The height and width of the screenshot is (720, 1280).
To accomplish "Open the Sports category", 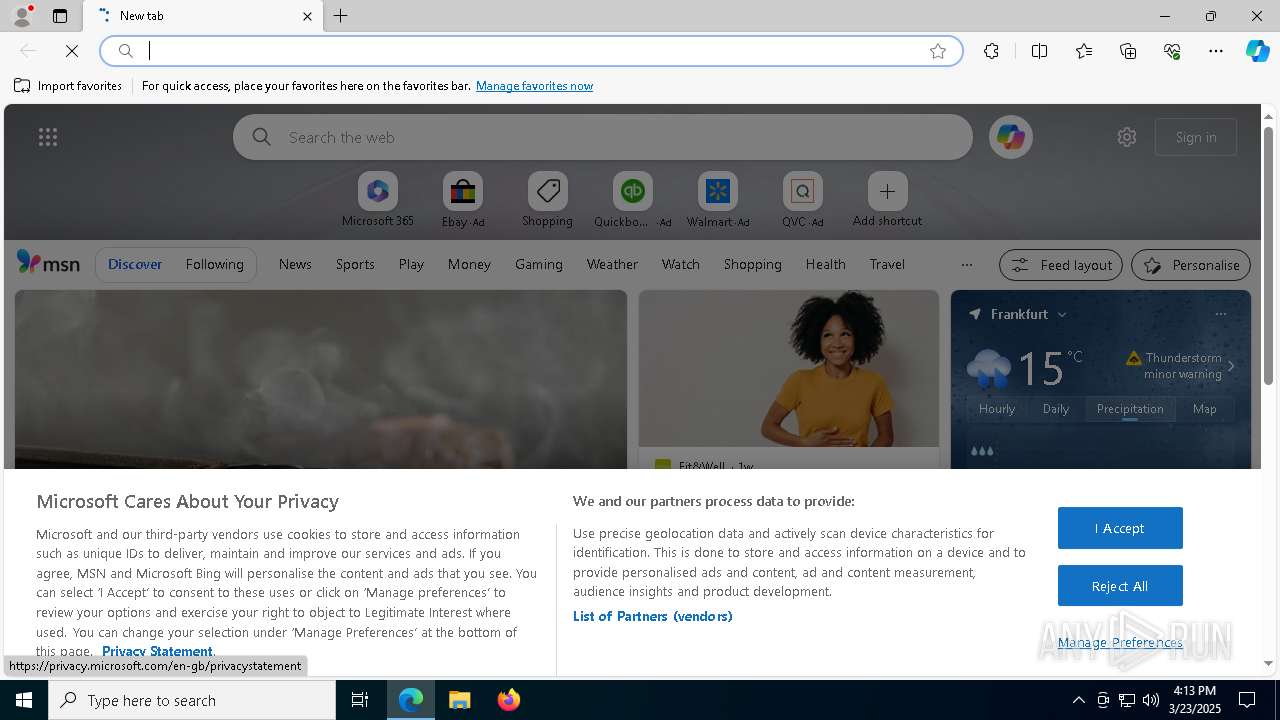I will click(355, 264).
